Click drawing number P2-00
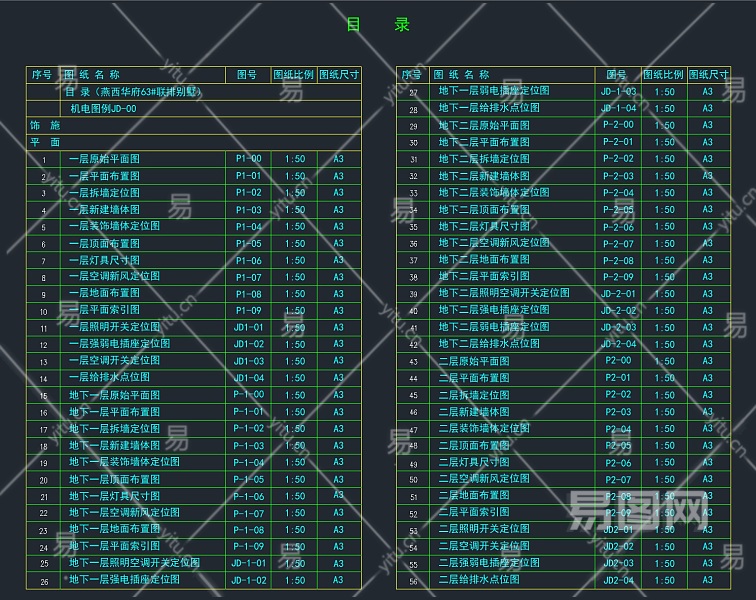Screen dimensions: 756x600 [618, 361]
